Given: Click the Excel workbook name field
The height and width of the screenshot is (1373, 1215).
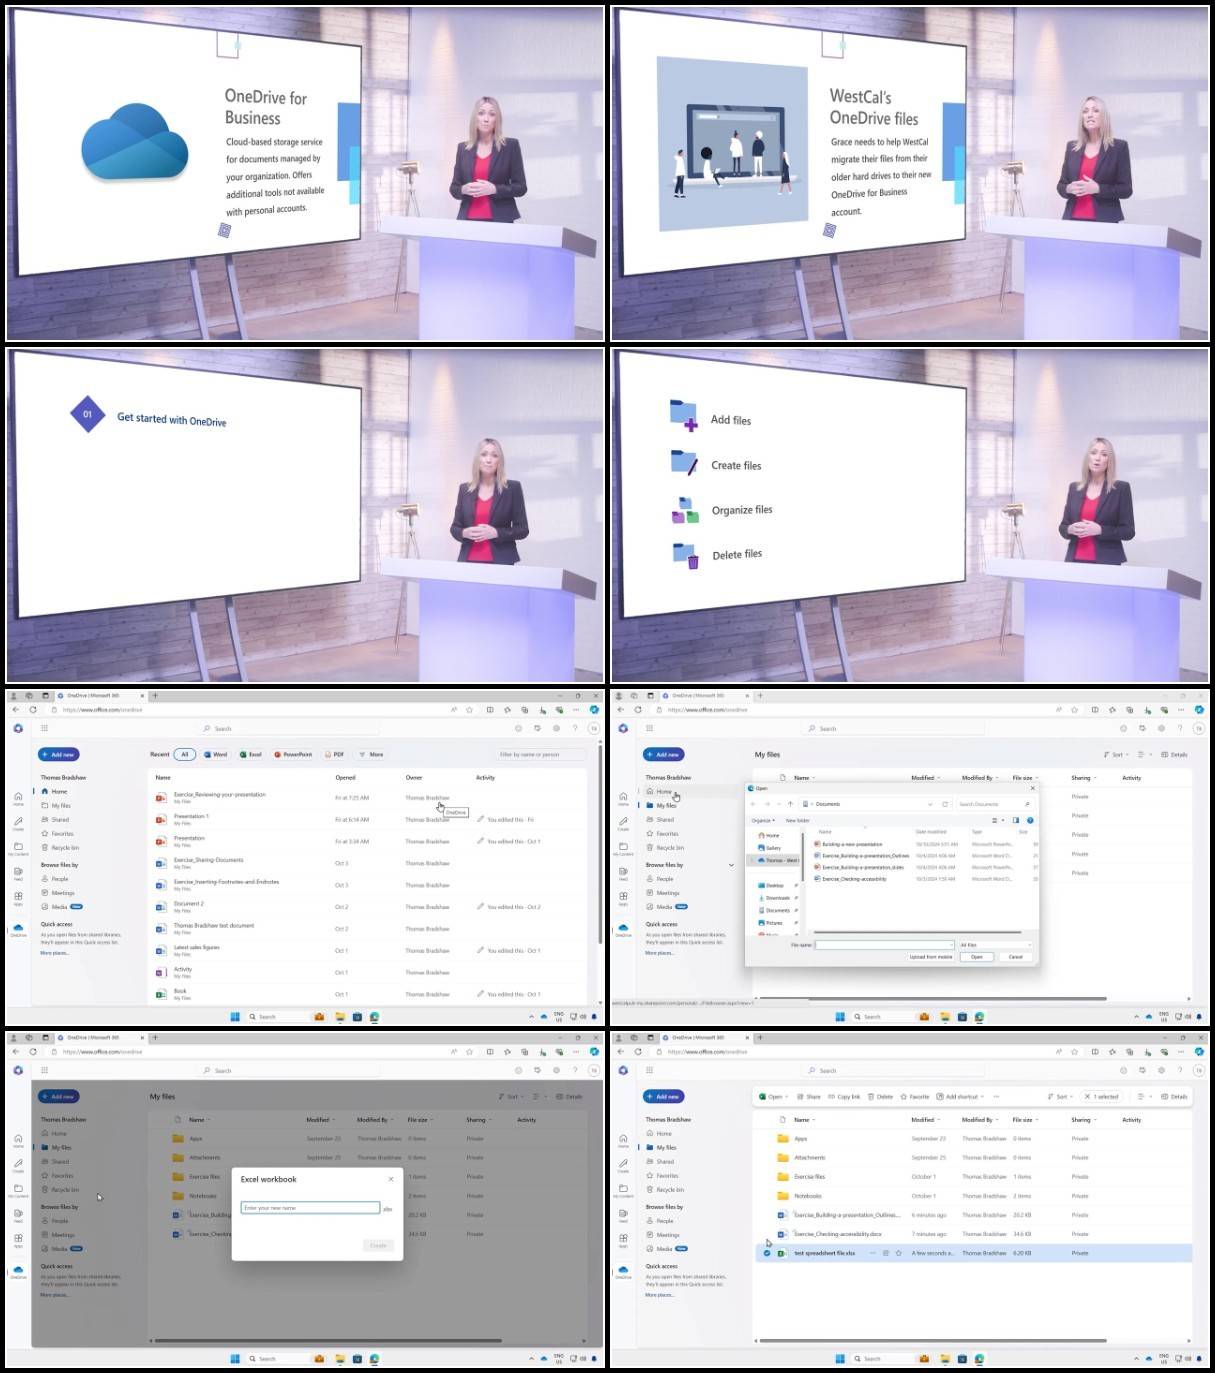Looking at the screenshot, I should 310,1208.
